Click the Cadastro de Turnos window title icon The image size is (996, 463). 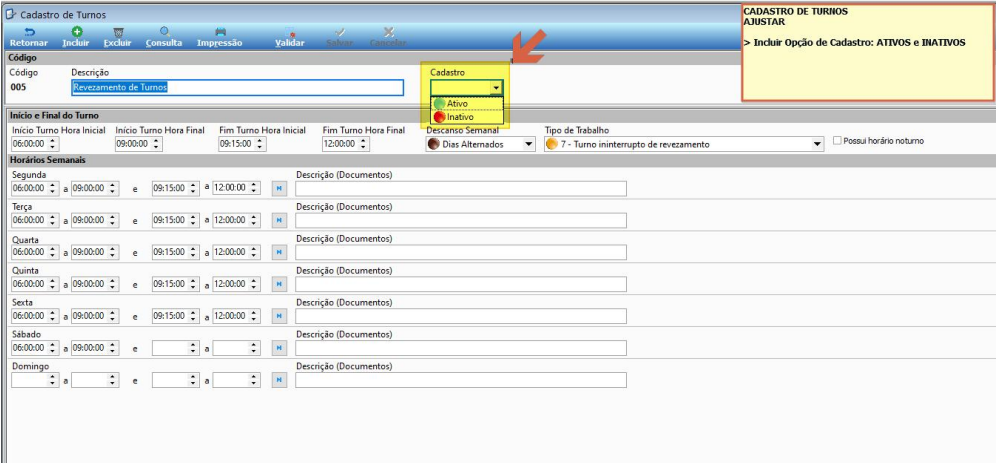(11, 14)
